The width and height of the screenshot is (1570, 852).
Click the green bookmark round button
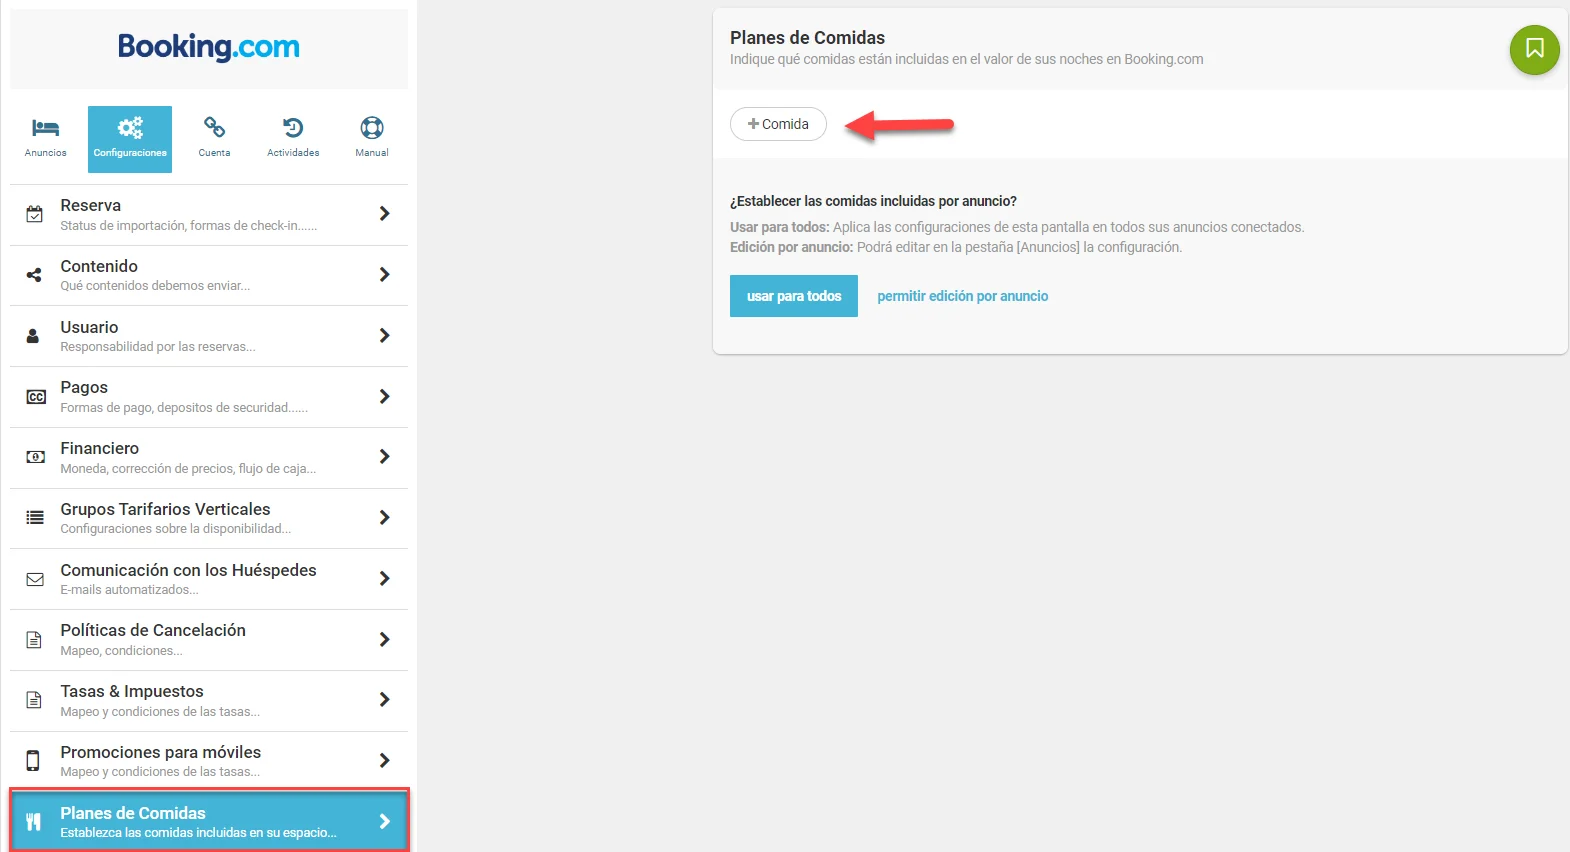click(x=1534, y=49)
